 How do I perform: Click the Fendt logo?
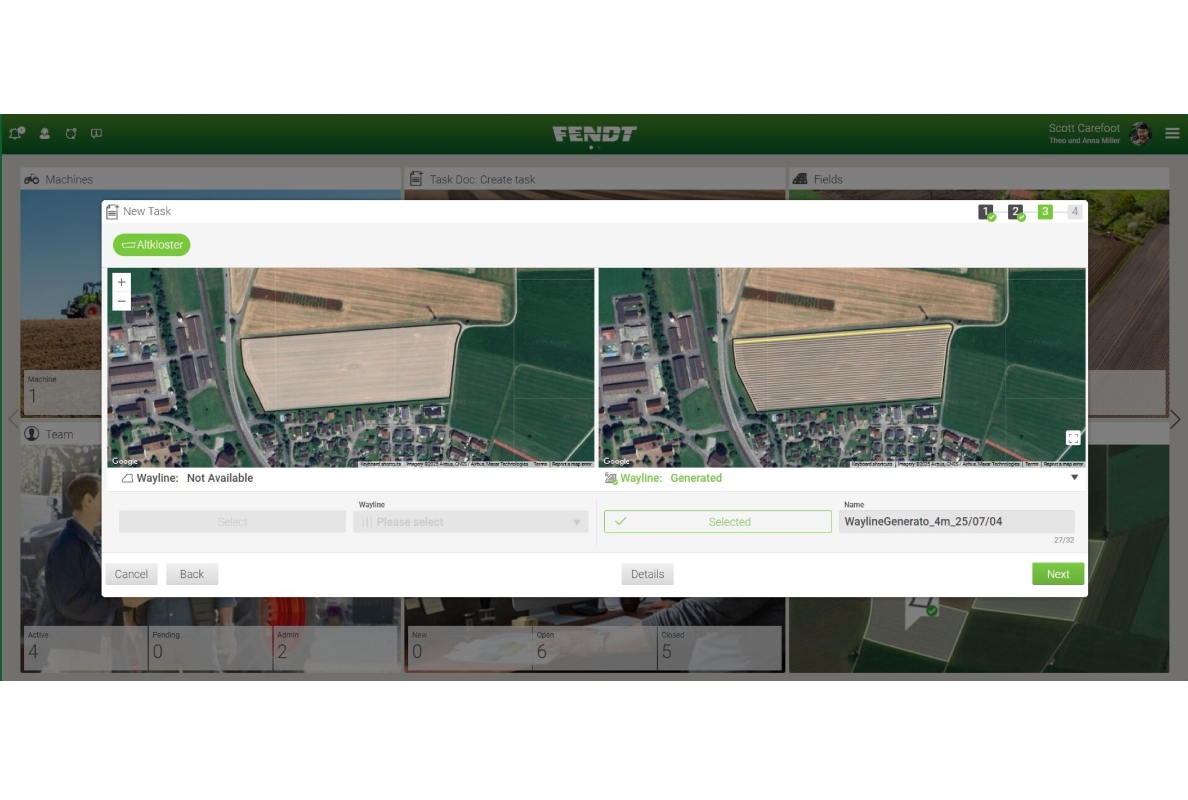[x=594, y=134]
